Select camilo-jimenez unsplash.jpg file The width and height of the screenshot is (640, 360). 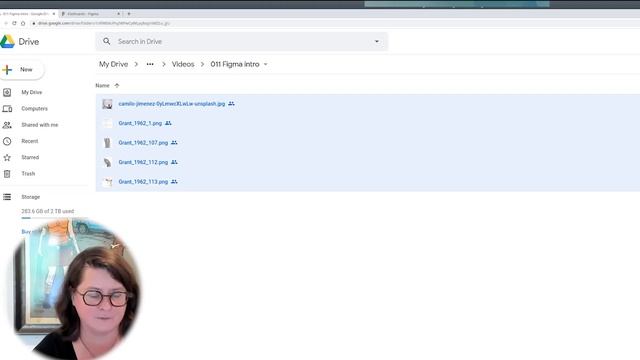(x=171, y=104)
